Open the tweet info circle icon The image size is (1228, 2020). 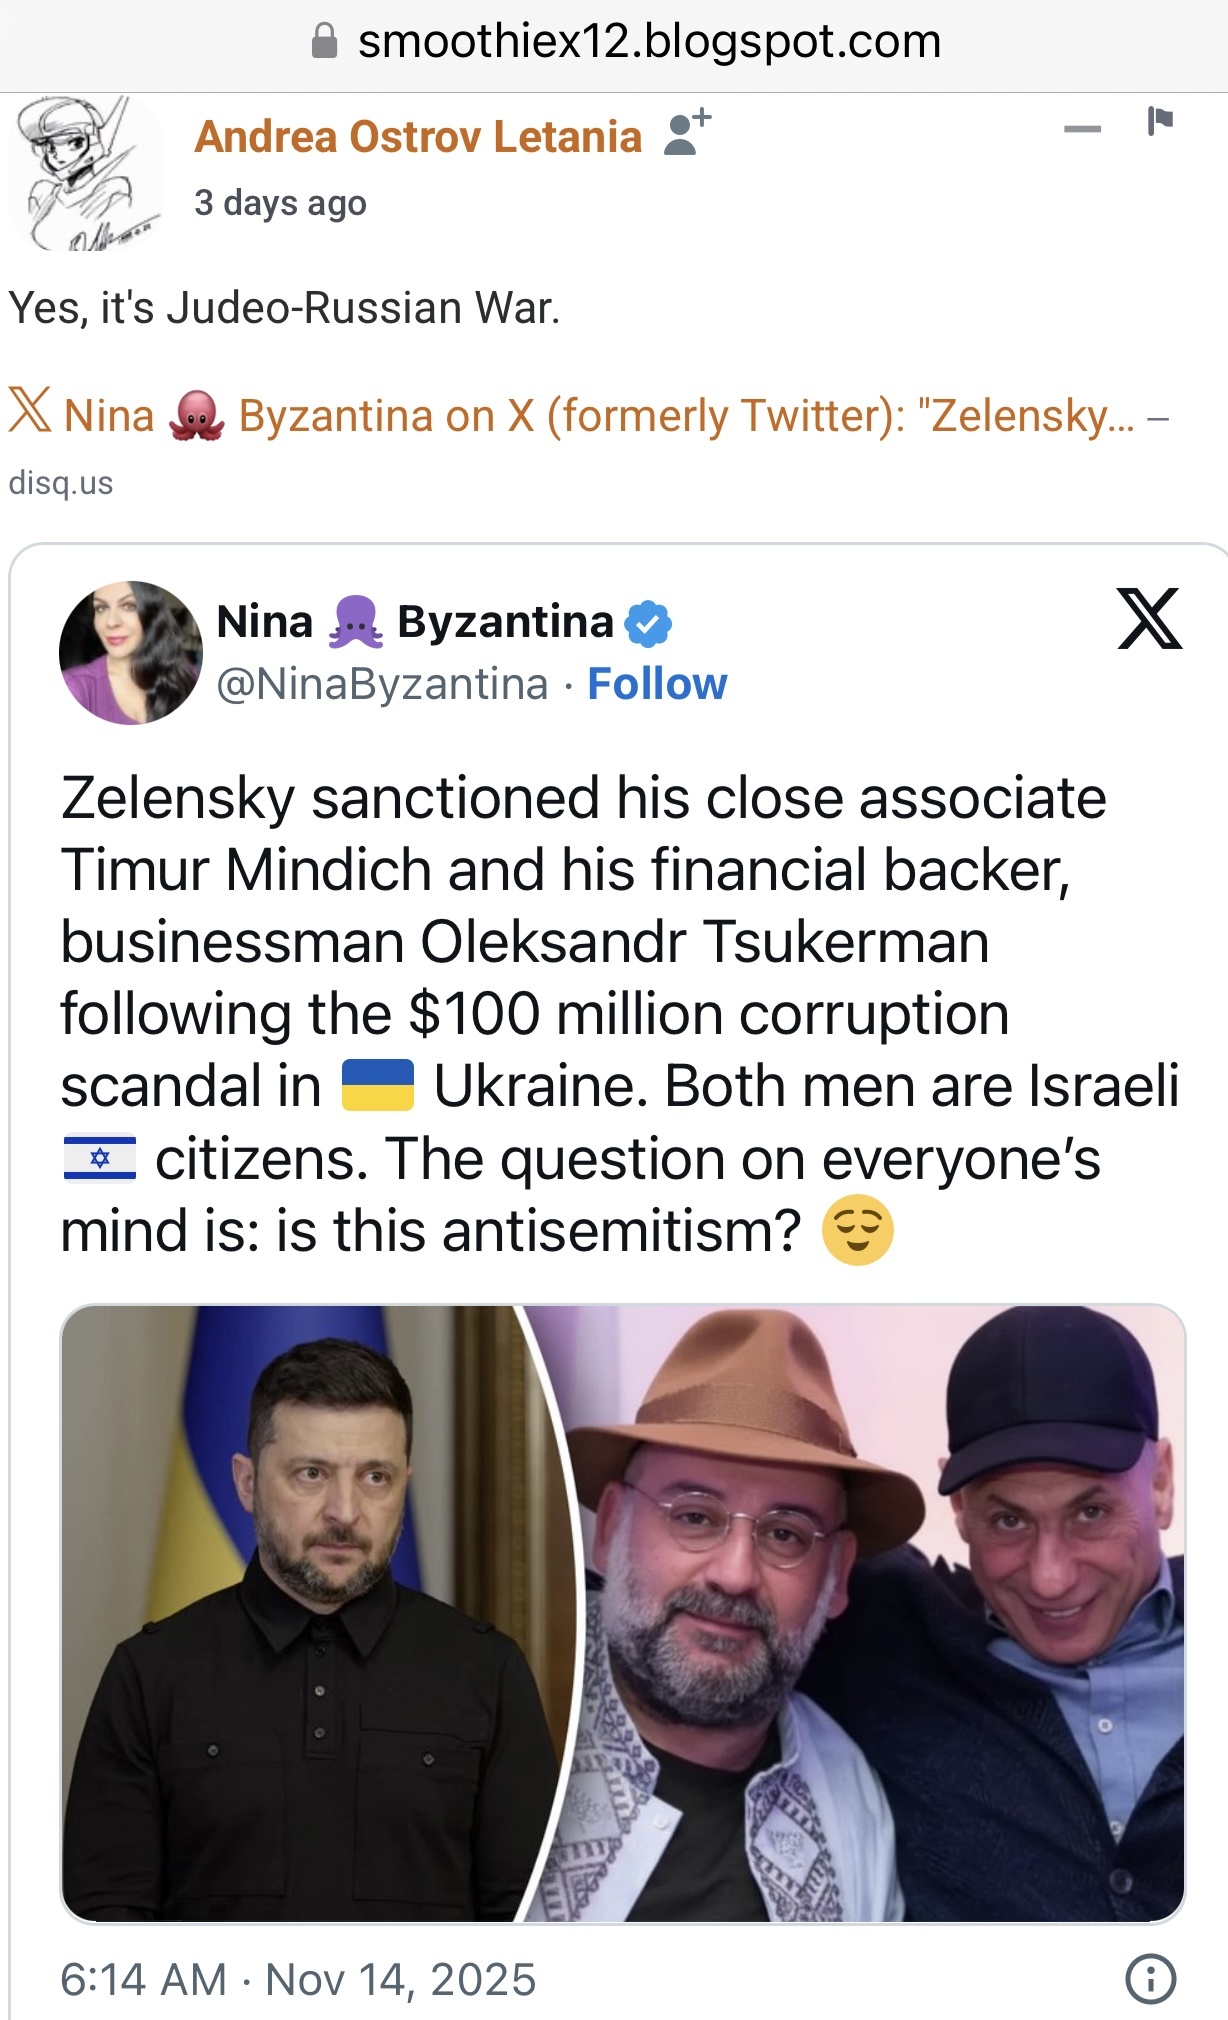coord(1150,1979)
